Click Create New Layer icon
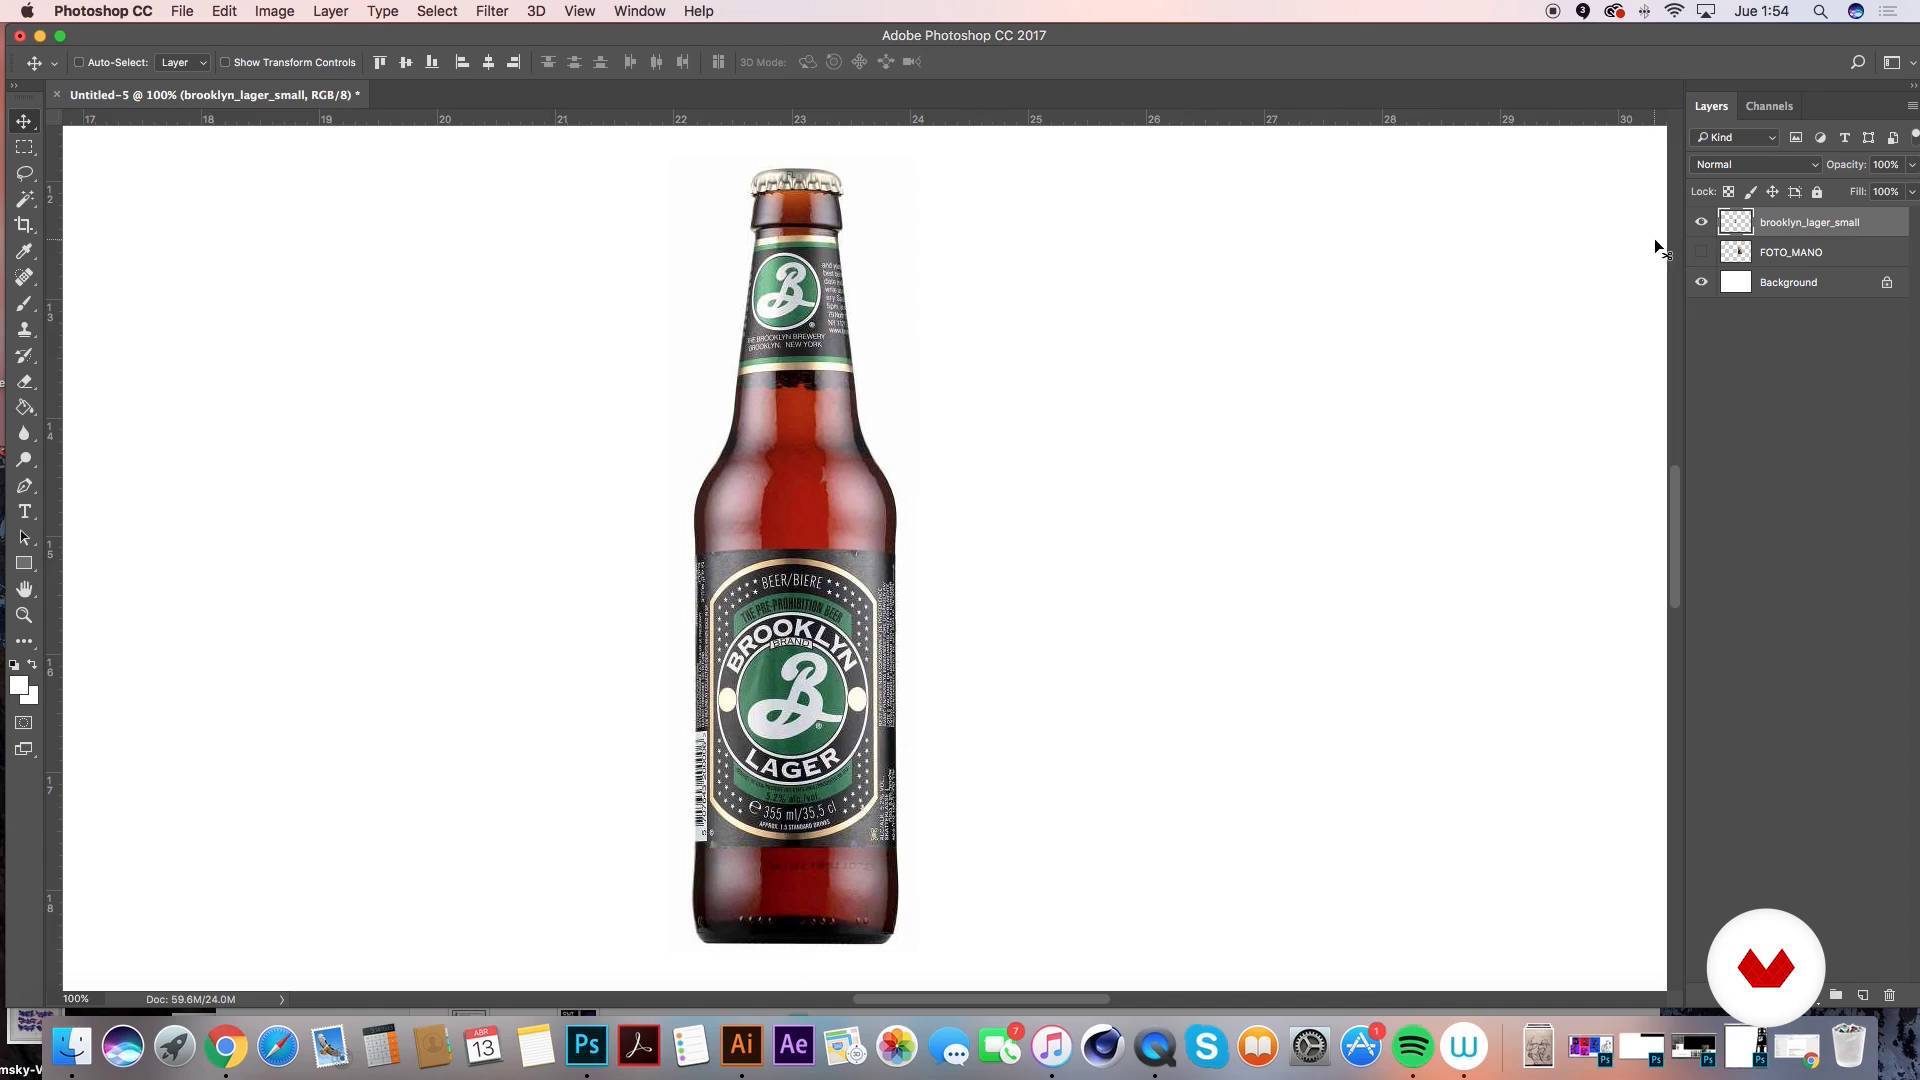 click(x=1863, y=995)
